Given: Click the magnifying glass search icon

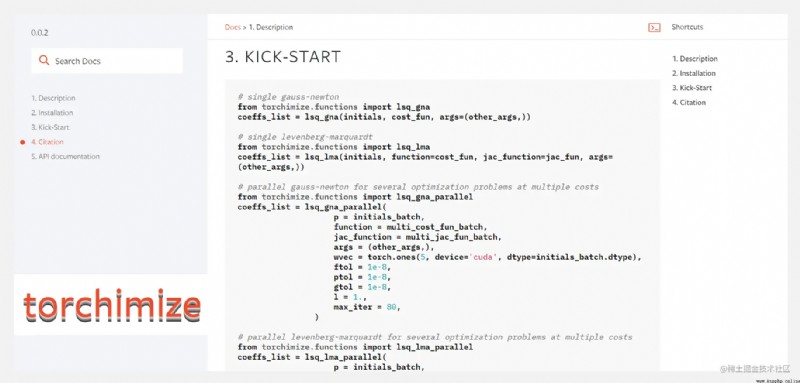Looking at the screenshot, I should (44, 61).
